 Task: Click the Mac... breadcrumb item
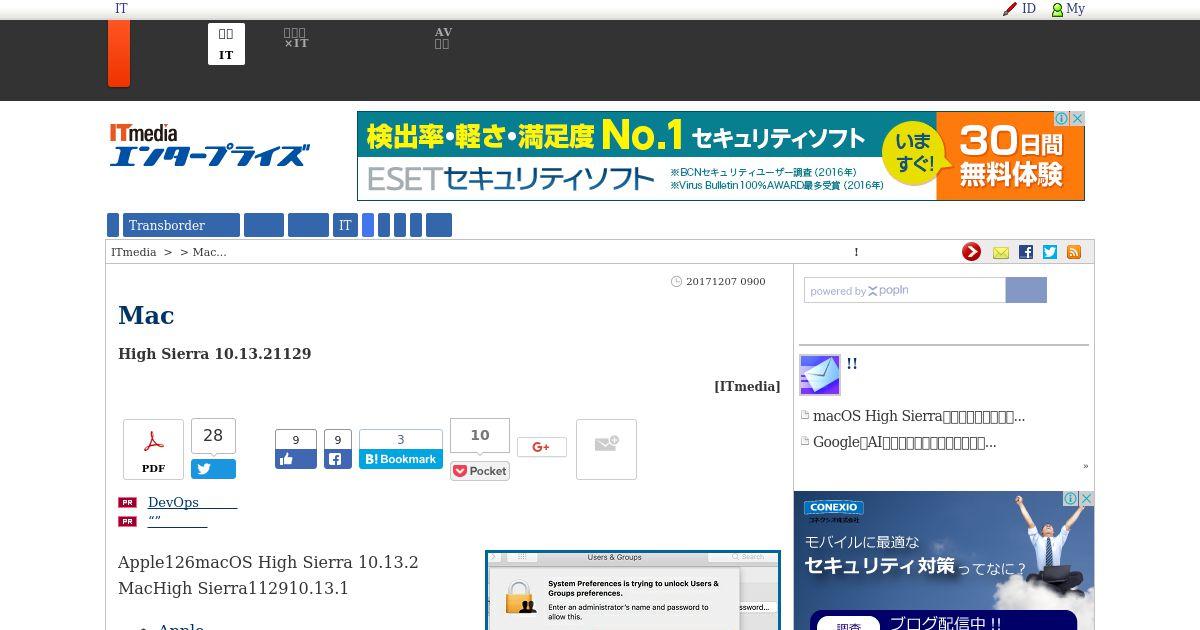click(x=209, y=252)
